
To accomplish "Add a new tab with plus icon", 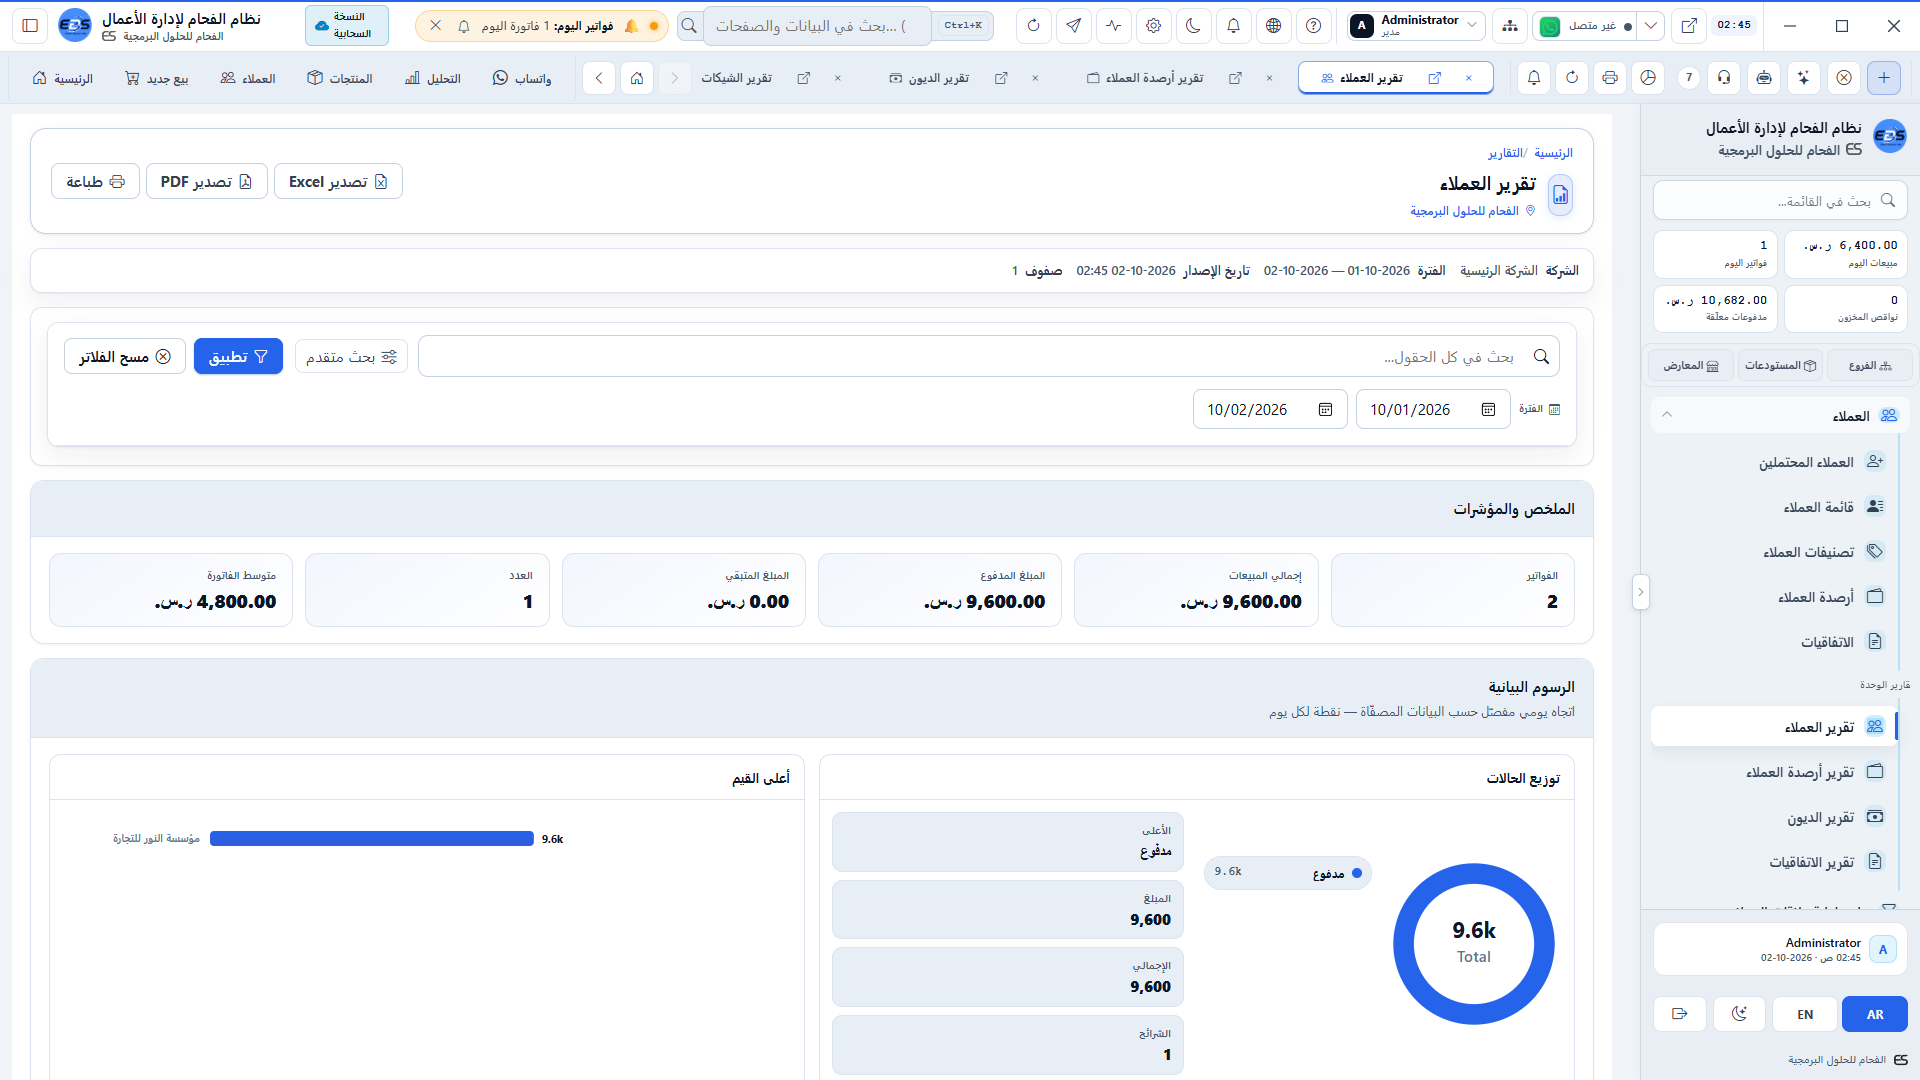I will (x=1884, y=78).
